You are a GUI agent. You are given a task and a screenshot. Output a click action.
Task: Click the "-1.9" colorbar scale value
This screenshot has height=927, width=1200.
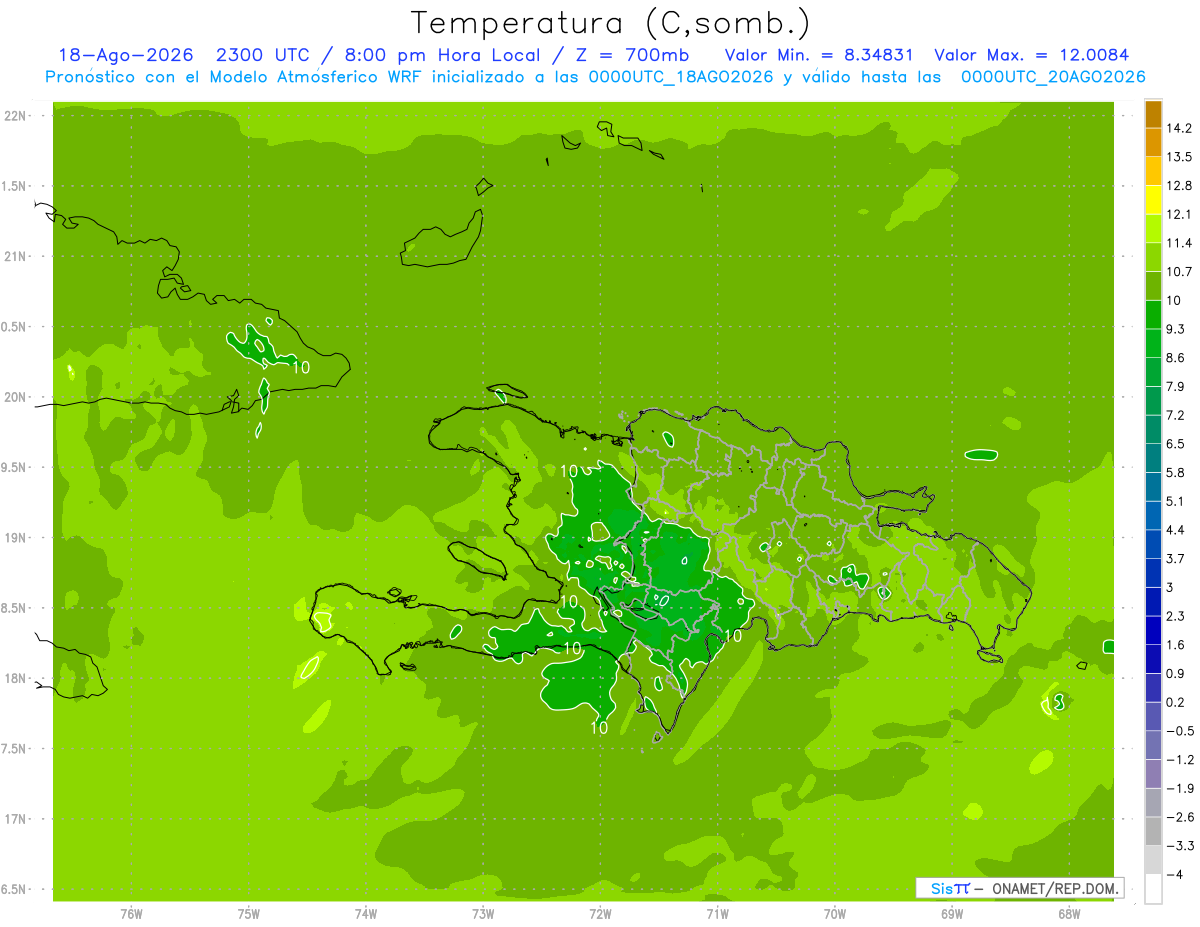pyautogui.click(x=1180, y=789)
